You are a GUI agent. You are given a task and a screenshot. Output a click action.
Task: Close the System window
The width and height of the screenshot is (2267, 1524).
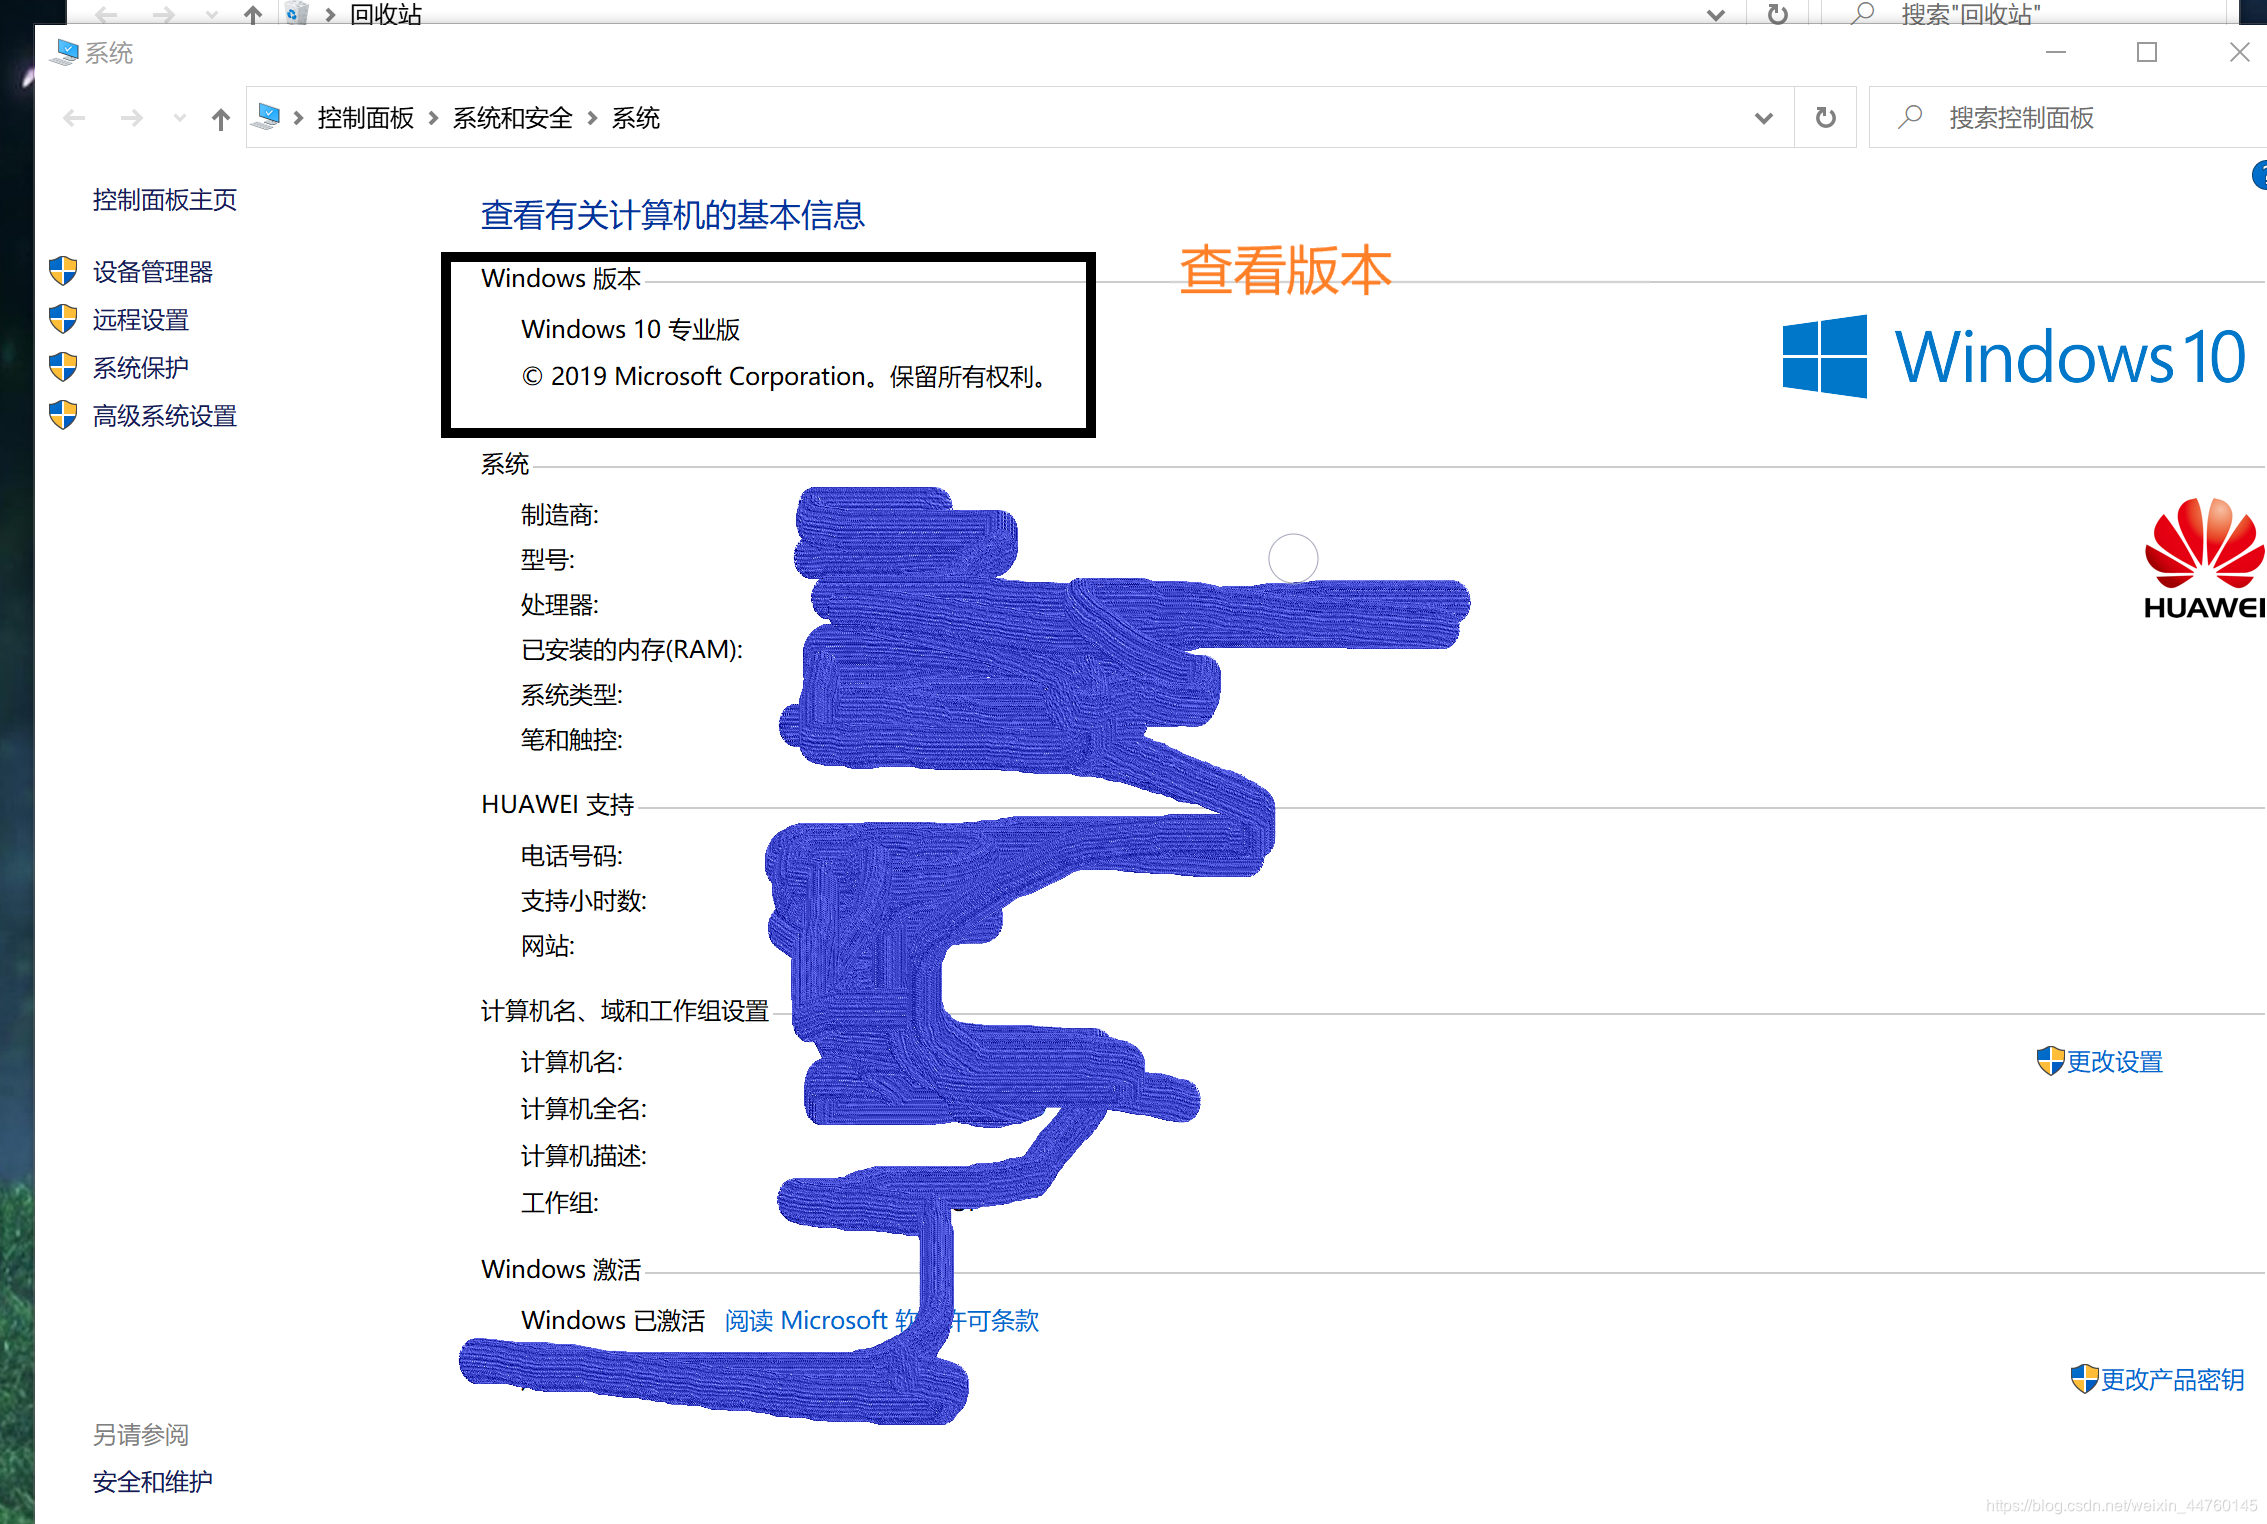(2238, 52)
